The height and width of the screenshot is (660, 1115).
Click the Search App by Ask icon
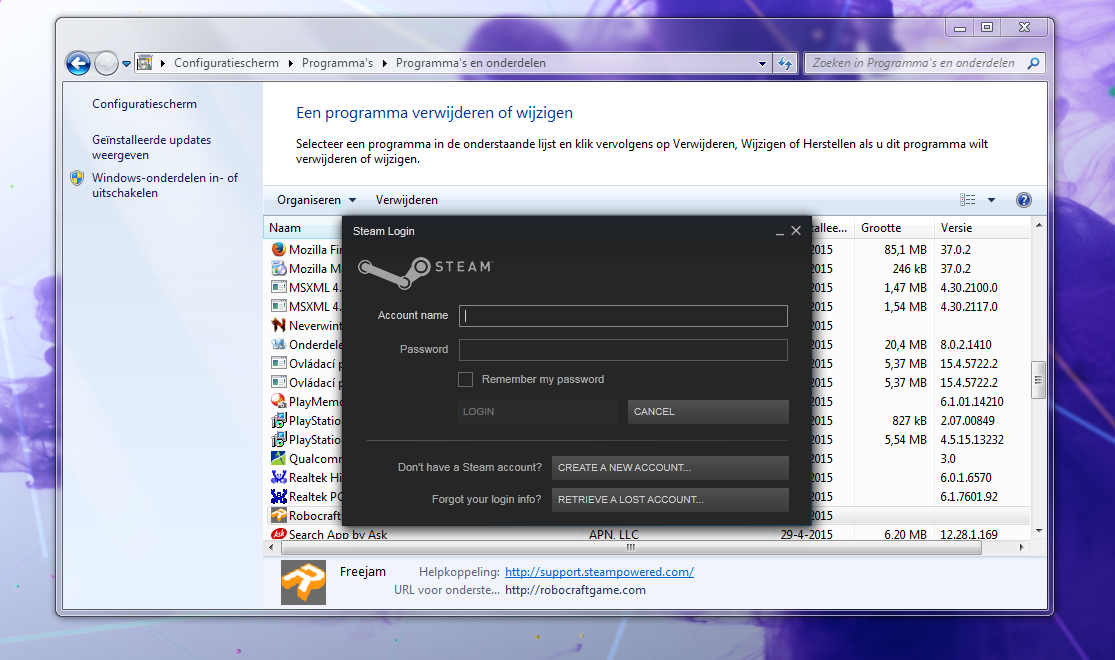tap(279, 533)
